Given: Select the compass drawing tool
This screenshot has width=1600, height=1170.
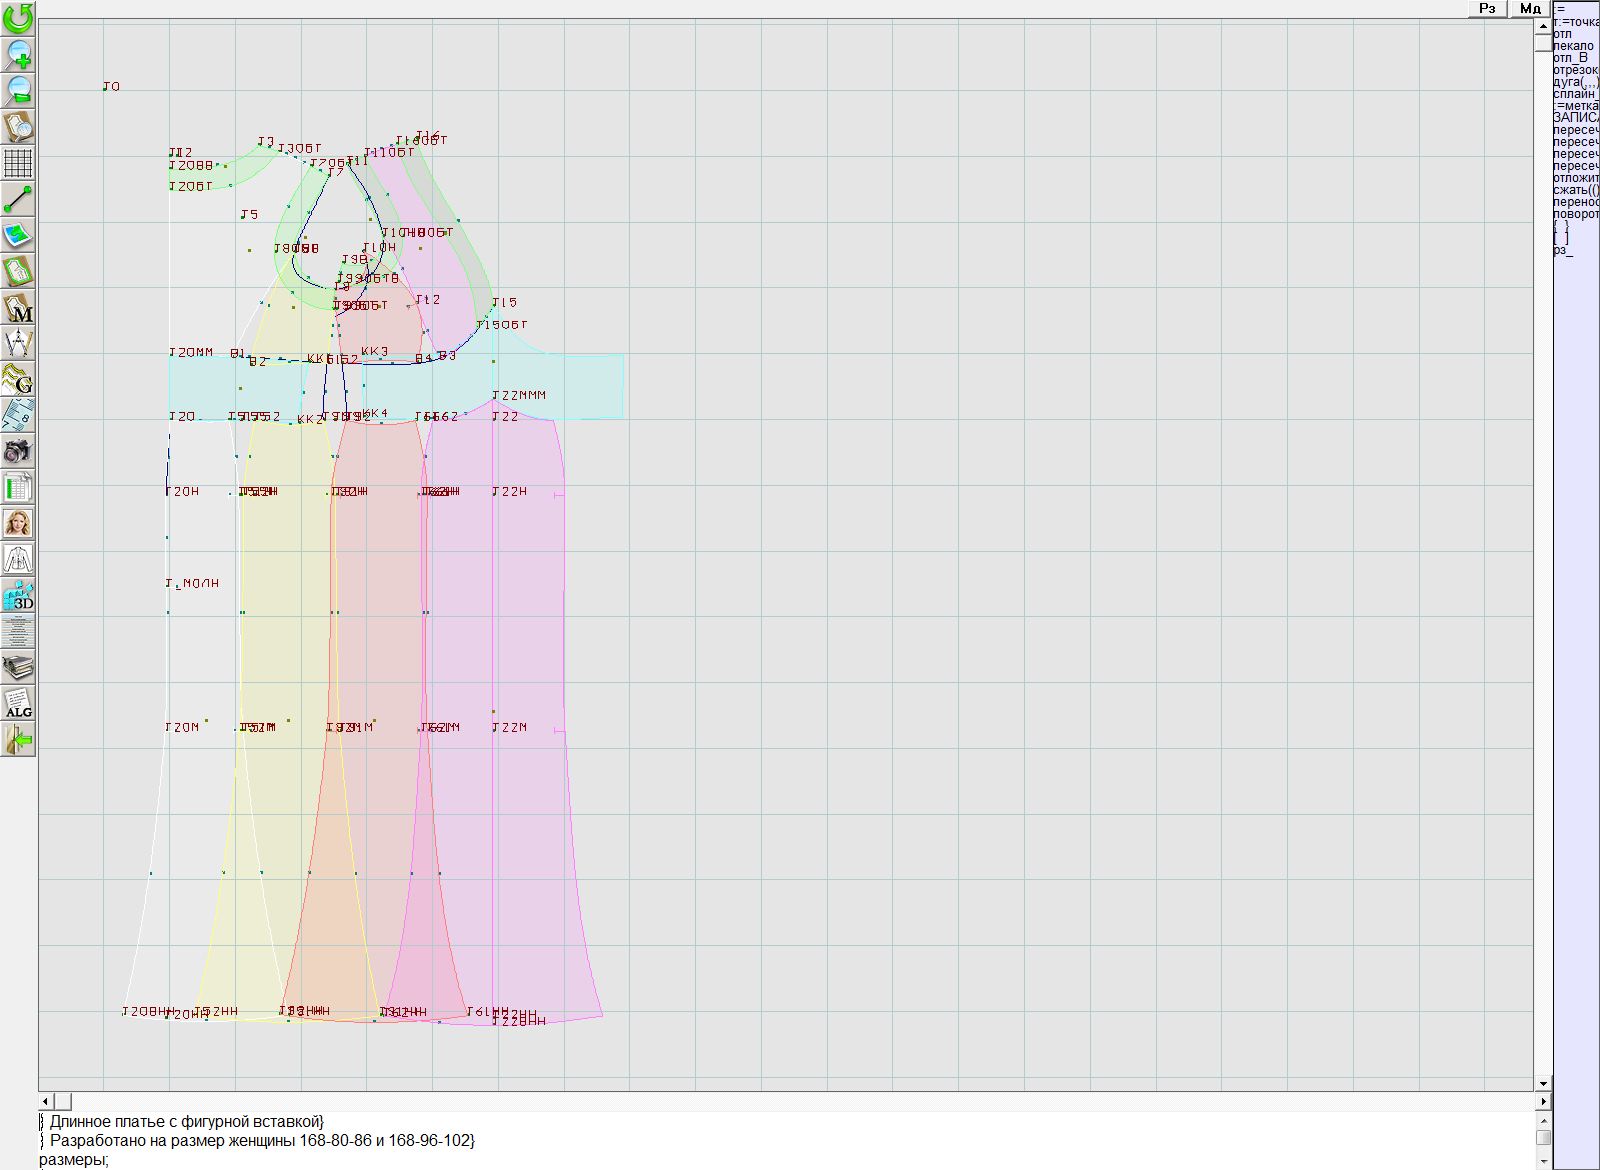Looking at the screenshot, I should point(18,344).
